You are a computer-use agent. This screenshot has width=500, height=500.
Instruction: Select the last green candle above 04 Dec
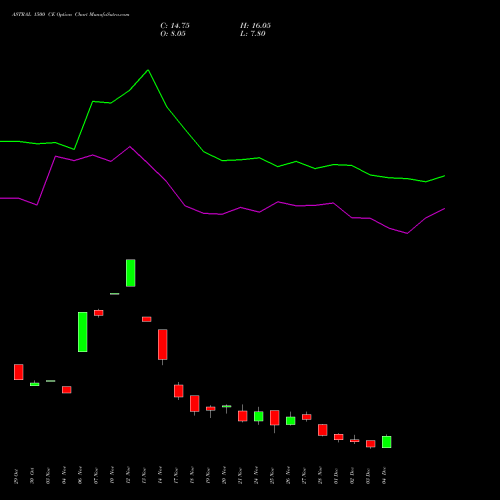[387, 442]
